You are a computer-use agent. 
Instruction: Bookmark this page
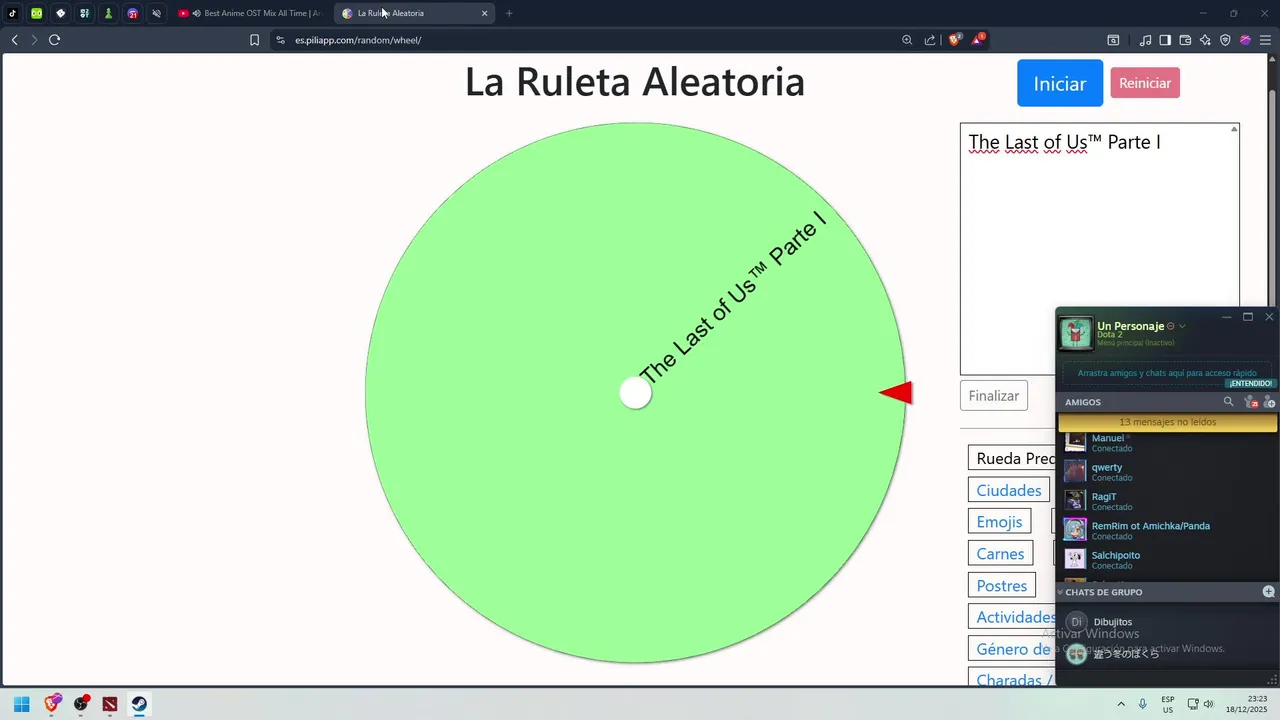point(254,40)
